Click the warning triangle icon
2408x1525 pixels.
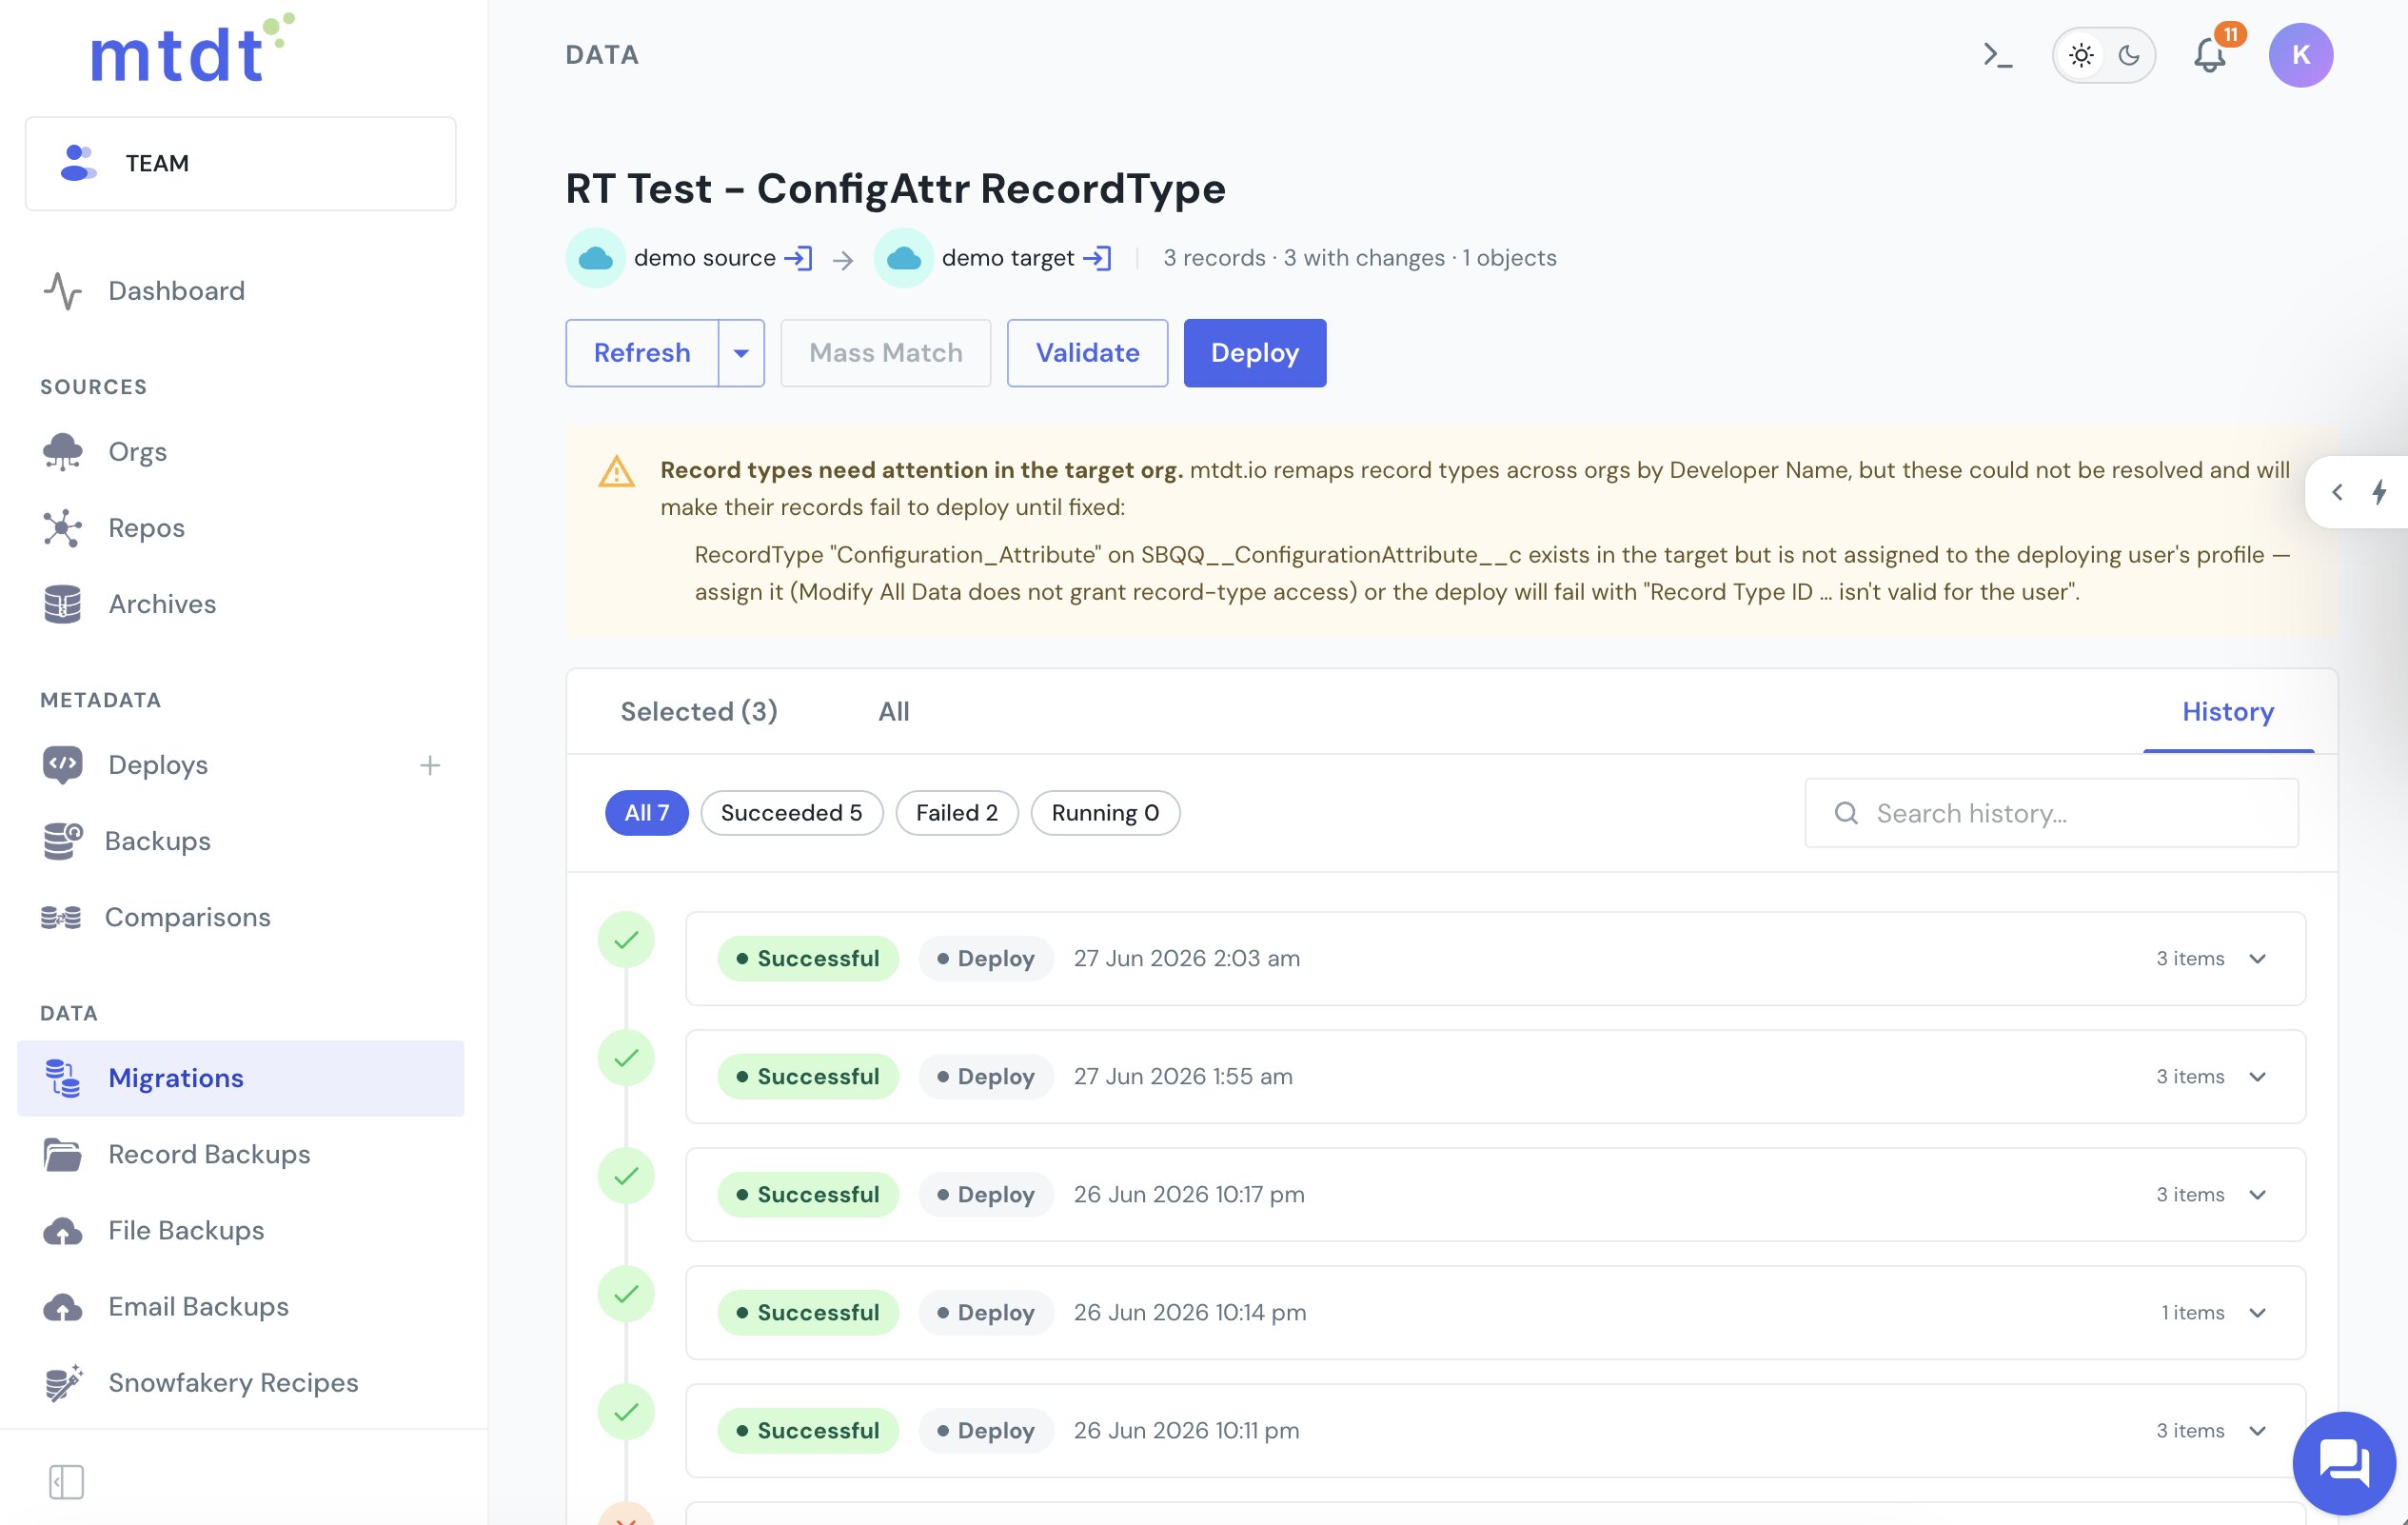point(616,471)
